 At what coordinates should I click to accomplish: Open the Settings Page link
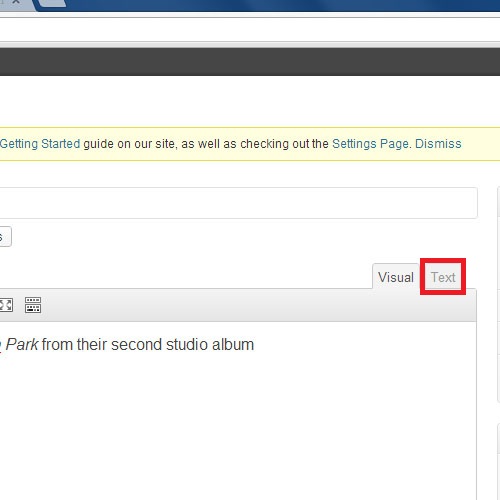[370, 144]
